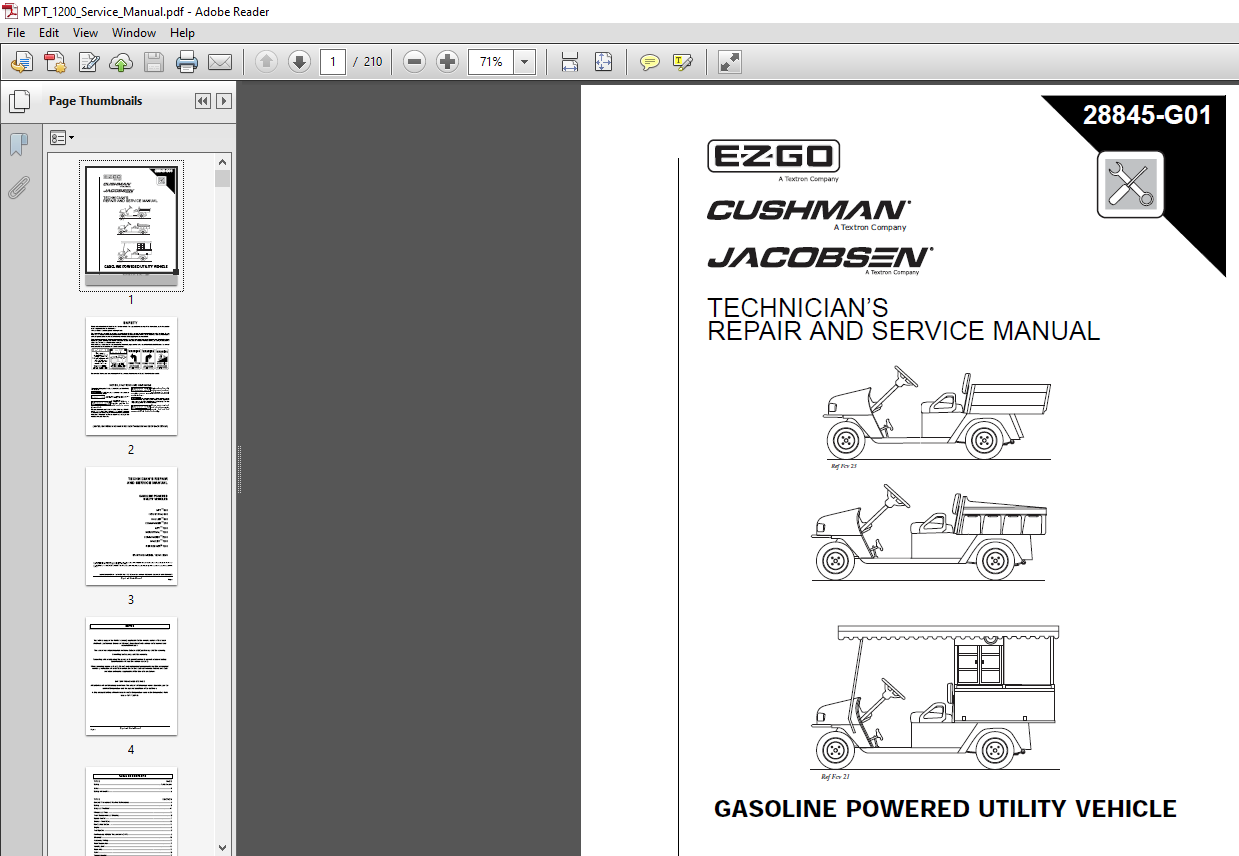Select the page 5 thumbnail

point(131,811)
